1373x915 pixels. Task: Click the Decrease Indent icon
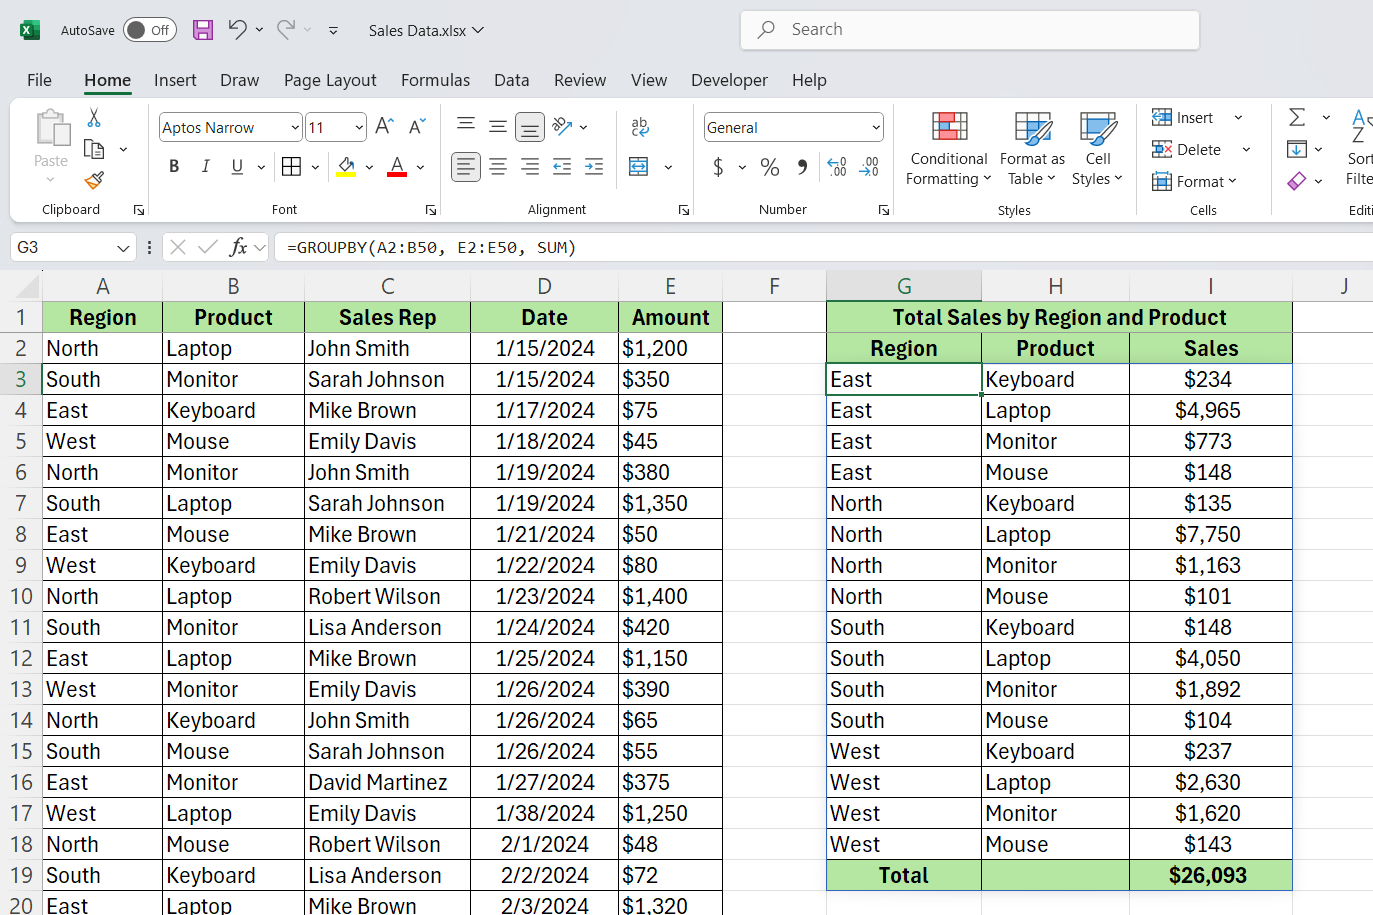(x=562, y=167)
